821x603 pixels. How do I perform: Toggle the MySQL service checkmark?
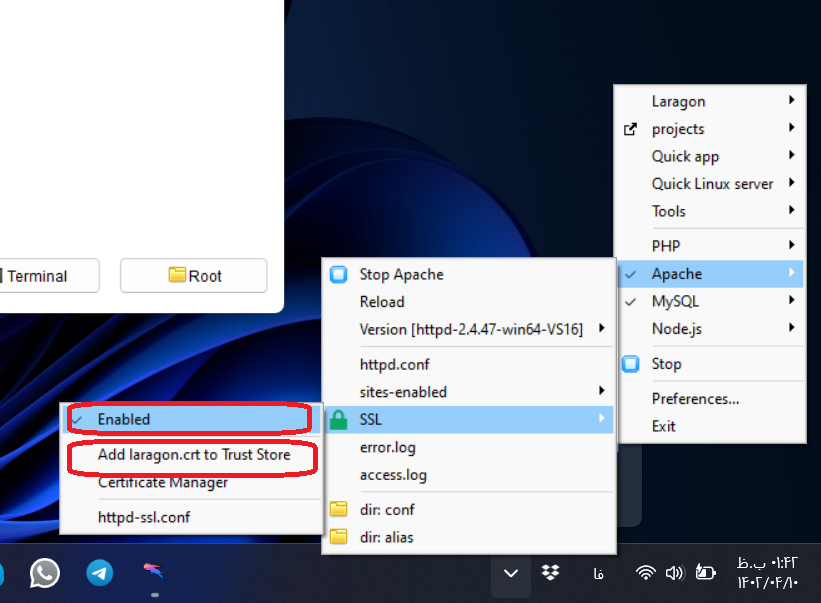631,302
